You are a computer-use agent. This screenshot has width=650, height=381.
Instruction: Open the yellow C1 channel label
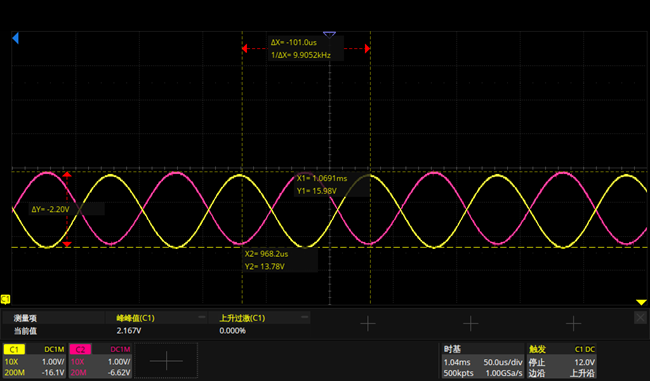click(14, 349)
